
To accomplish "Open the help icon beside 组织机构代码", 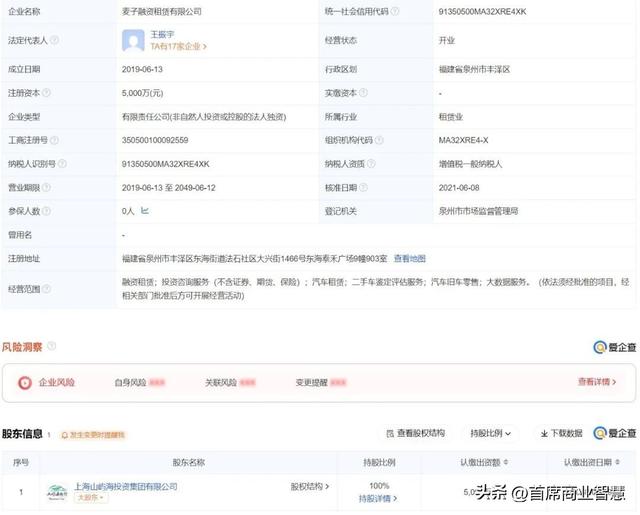I will pos(379,140).
